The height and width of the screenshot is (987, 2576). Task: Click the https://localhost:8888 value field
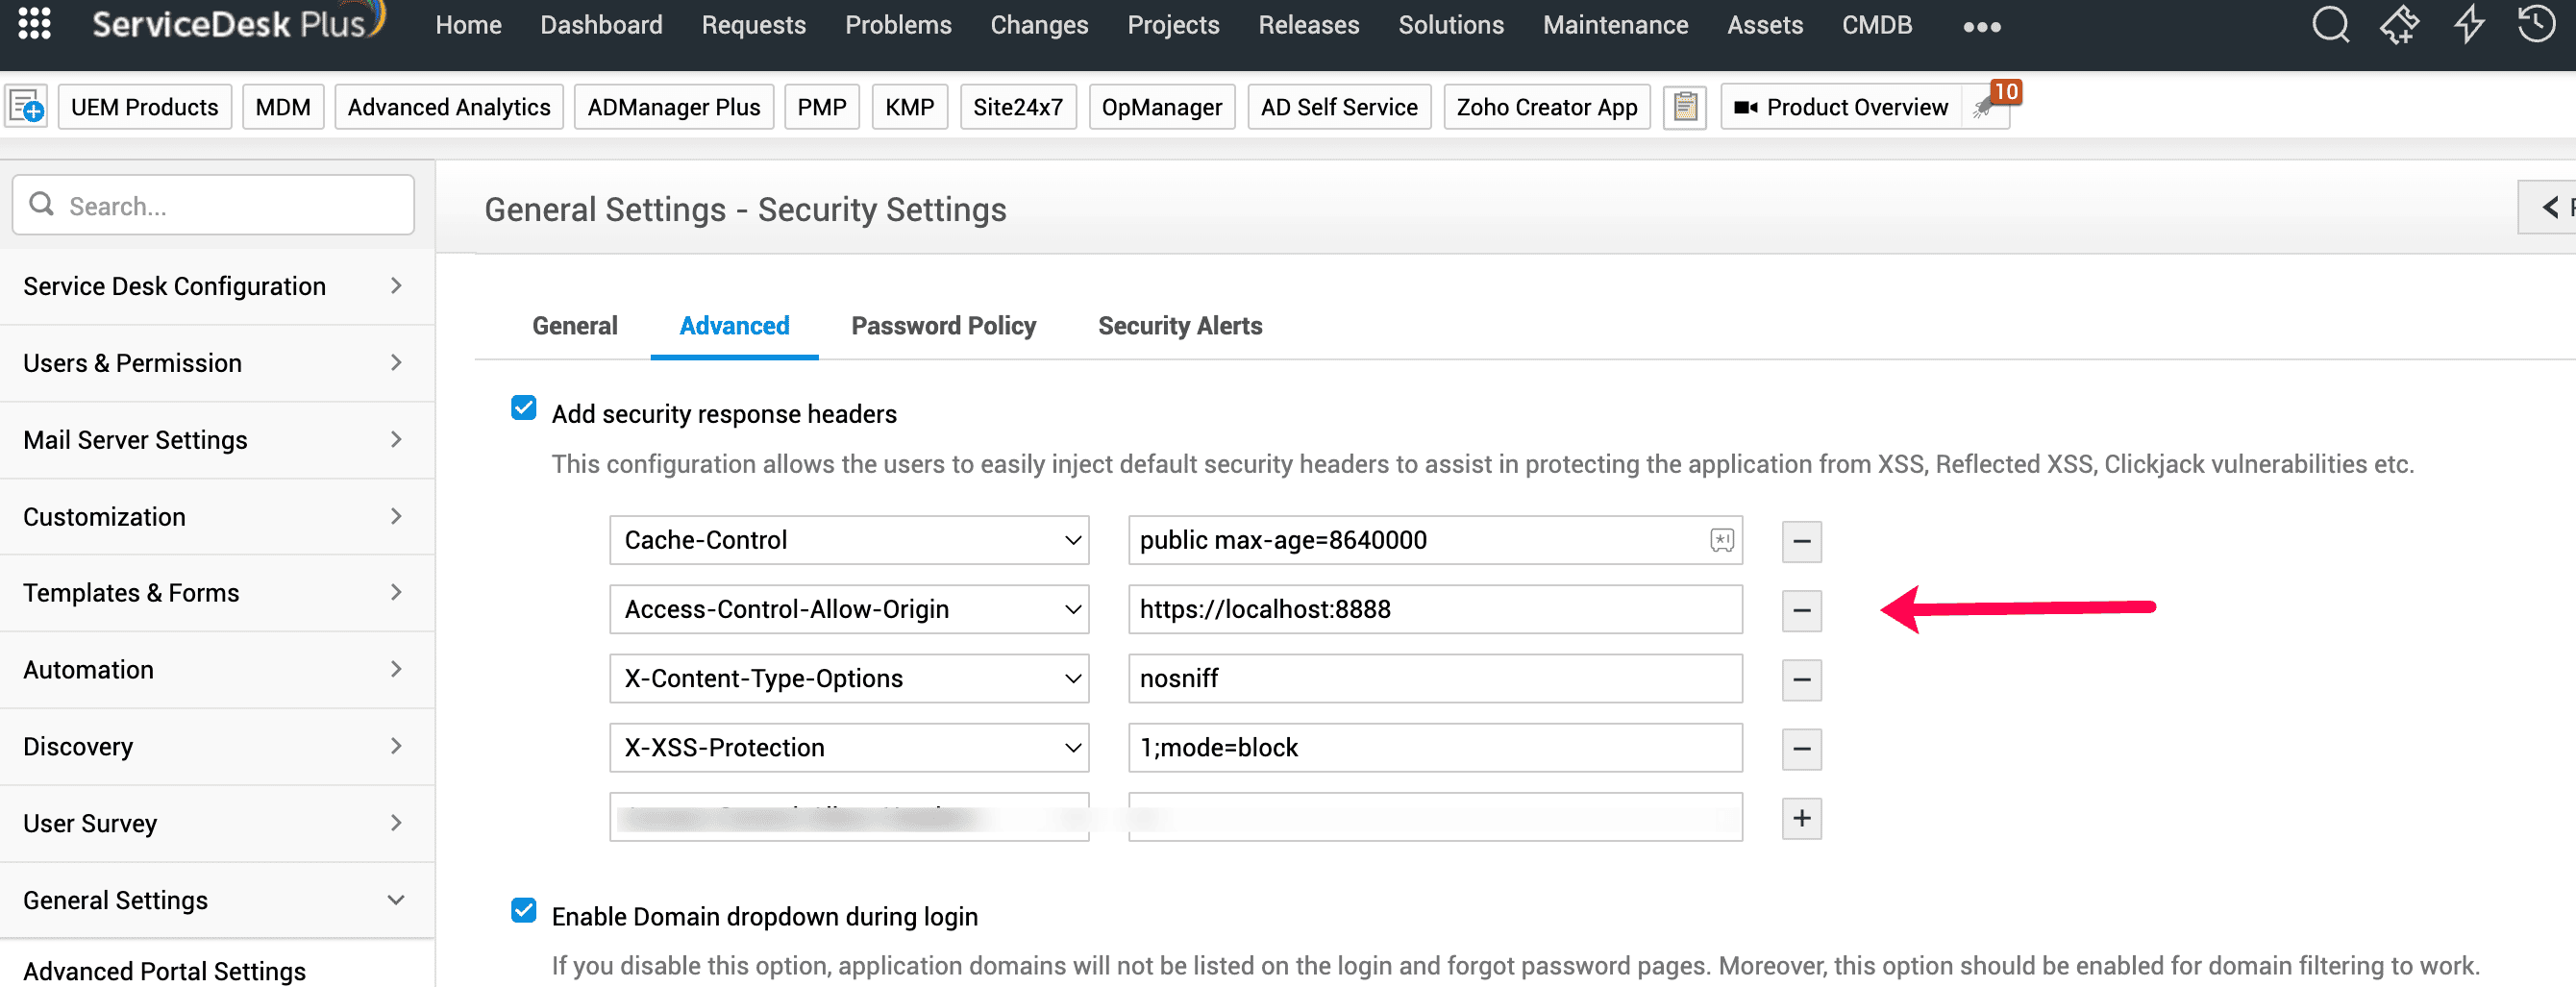point(1434,609)
